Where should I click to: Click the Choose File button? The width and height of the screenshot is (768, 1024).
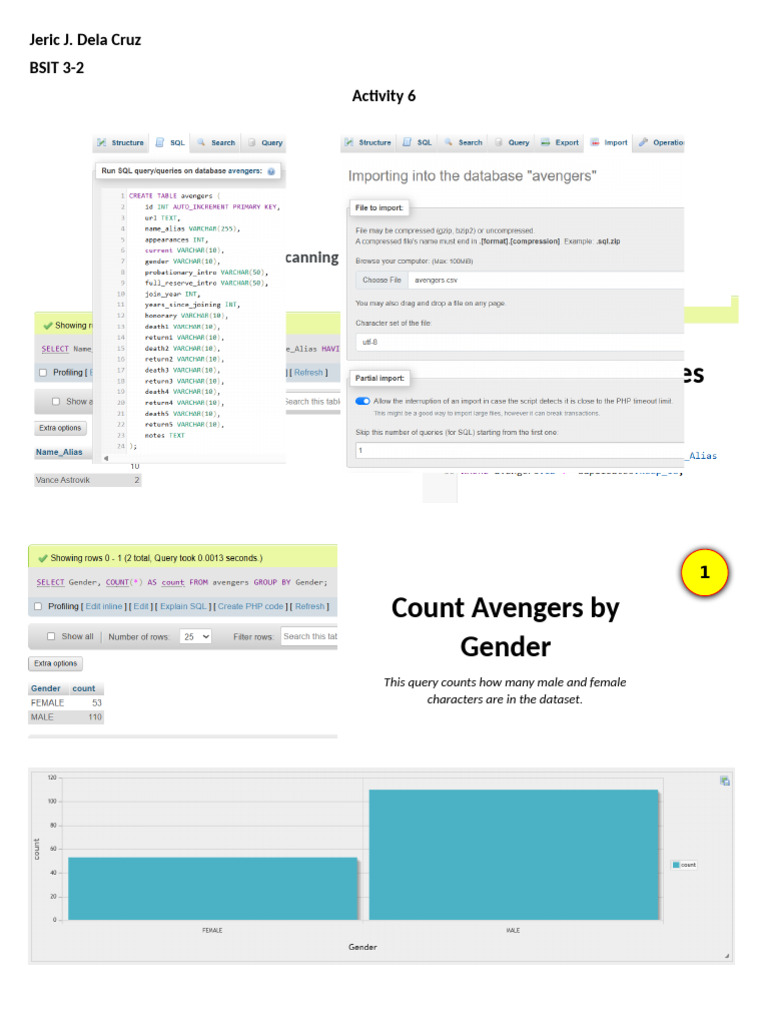(x=381, y=280)
